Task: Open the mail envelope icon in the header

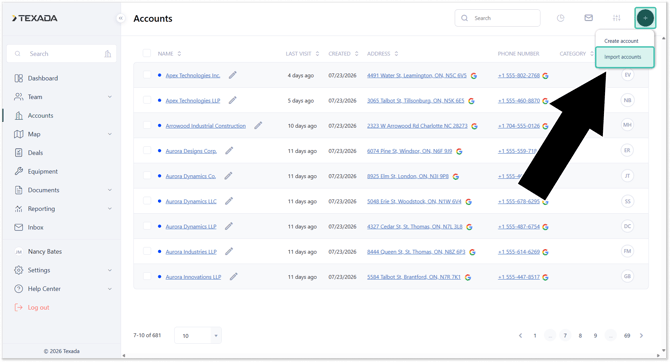Action: tap(588, 18)
